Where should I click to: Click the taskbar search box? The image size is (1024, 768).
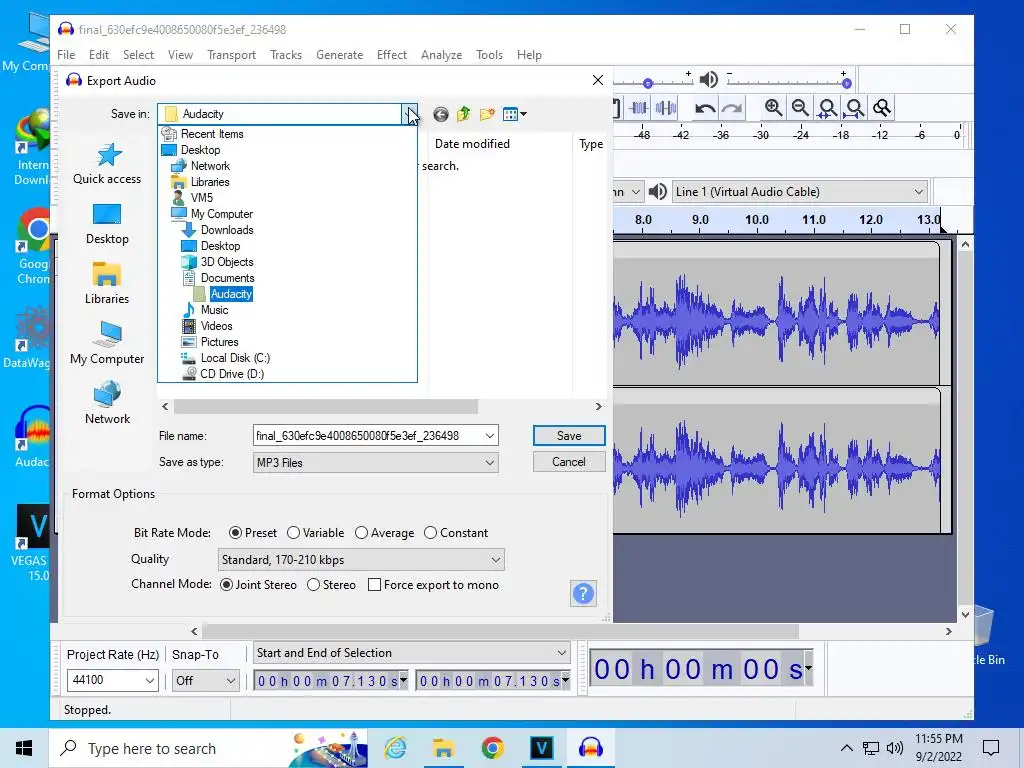[208, 748]
